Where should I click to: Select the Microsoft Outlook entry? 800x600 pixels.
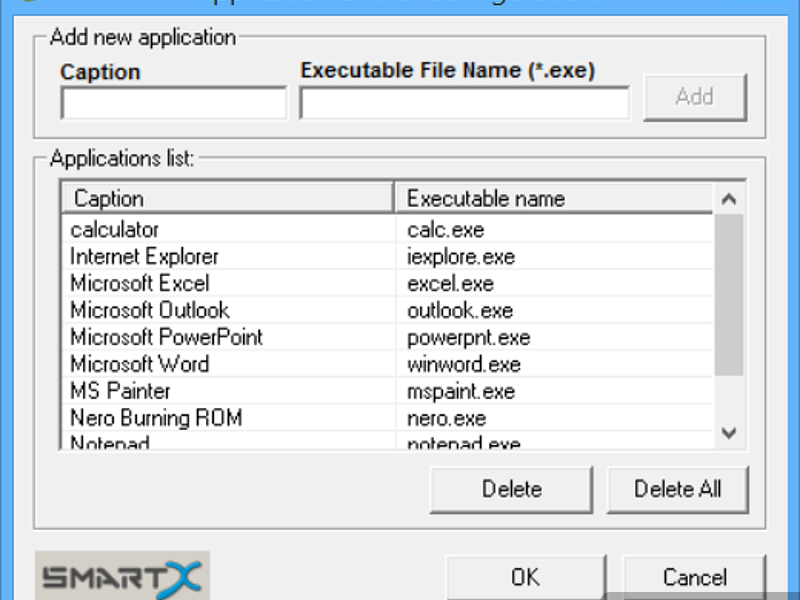387,310
